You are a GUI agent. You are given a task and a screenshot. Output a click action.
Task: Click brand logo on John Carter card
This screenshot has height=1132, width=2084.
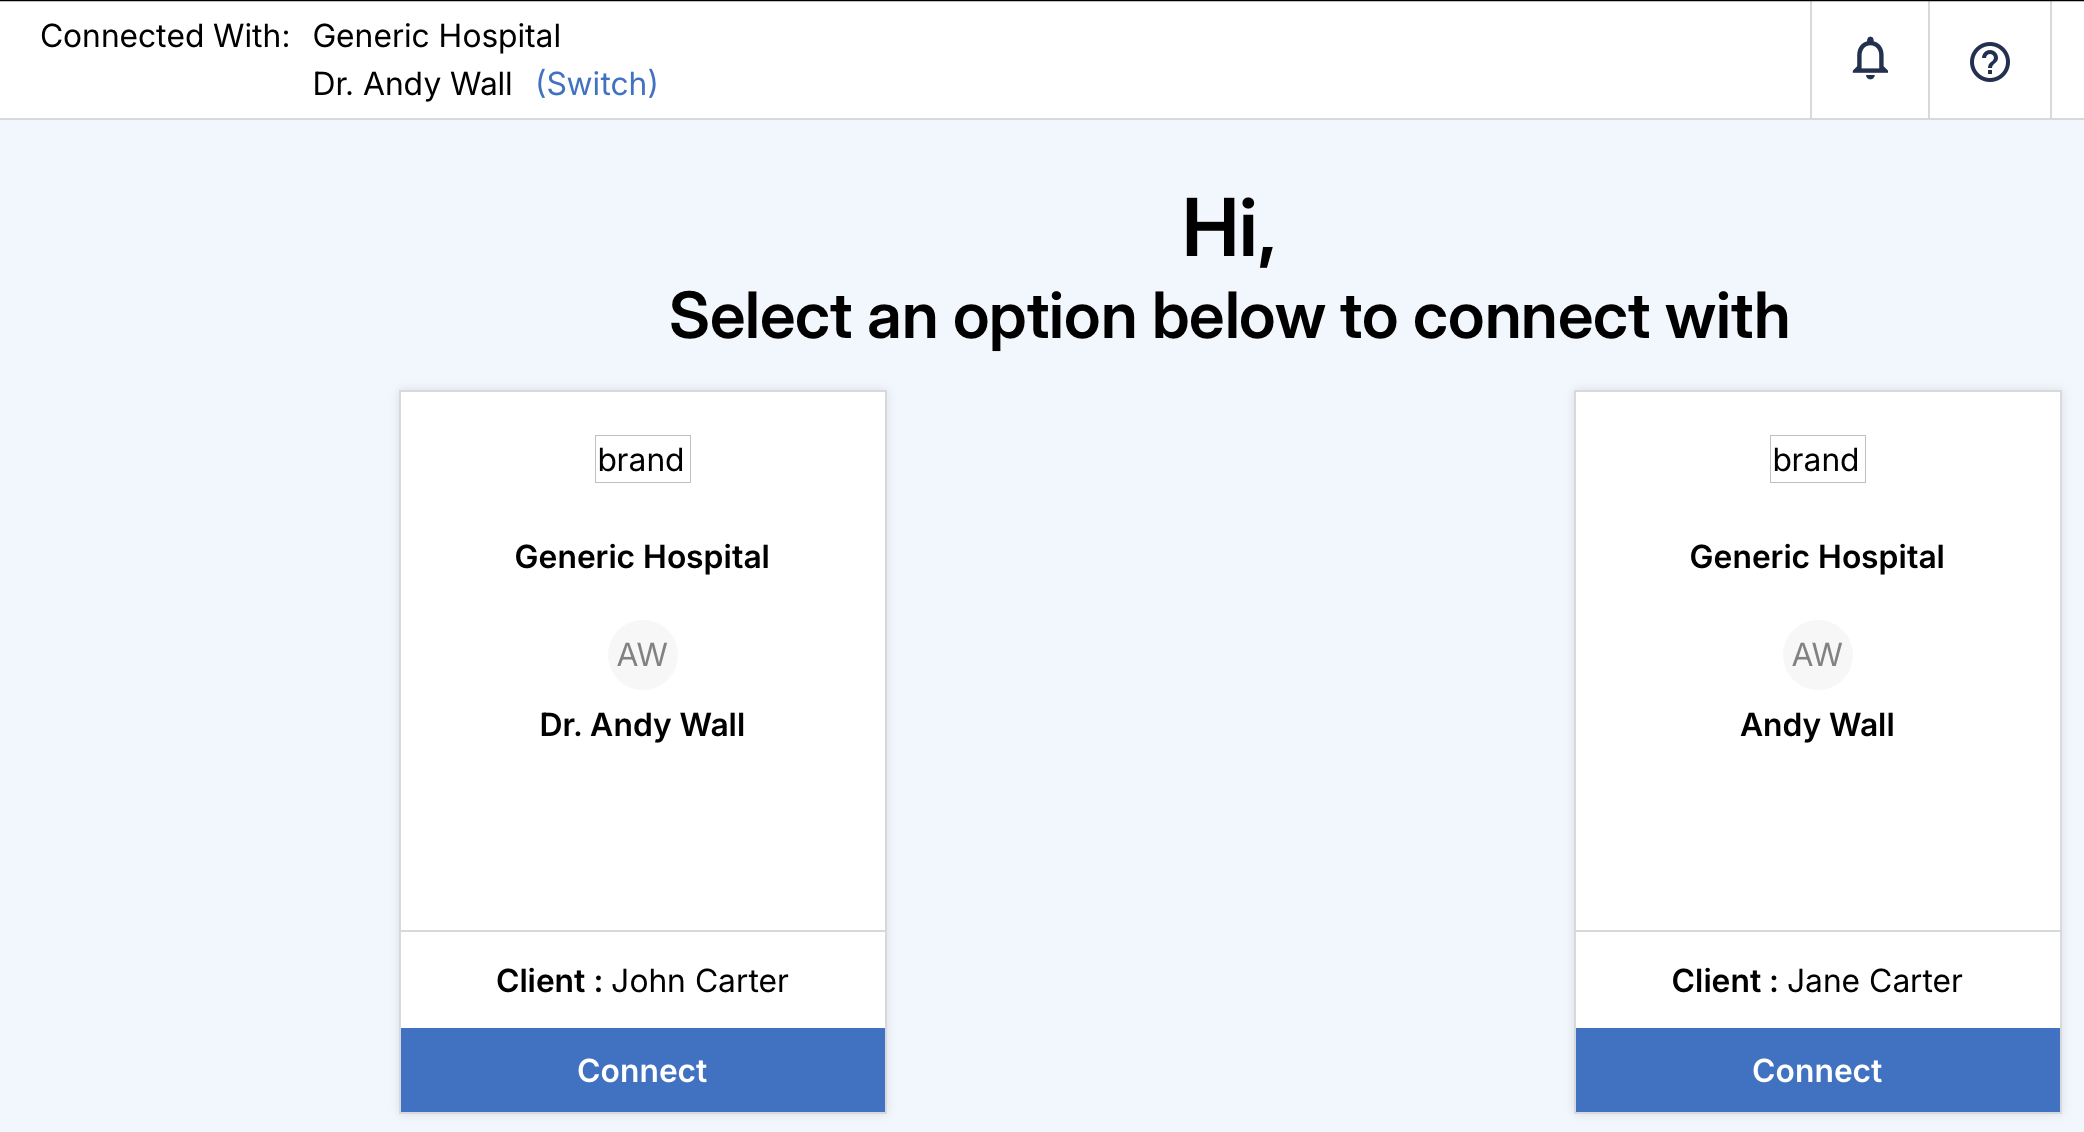click(642, 459)
